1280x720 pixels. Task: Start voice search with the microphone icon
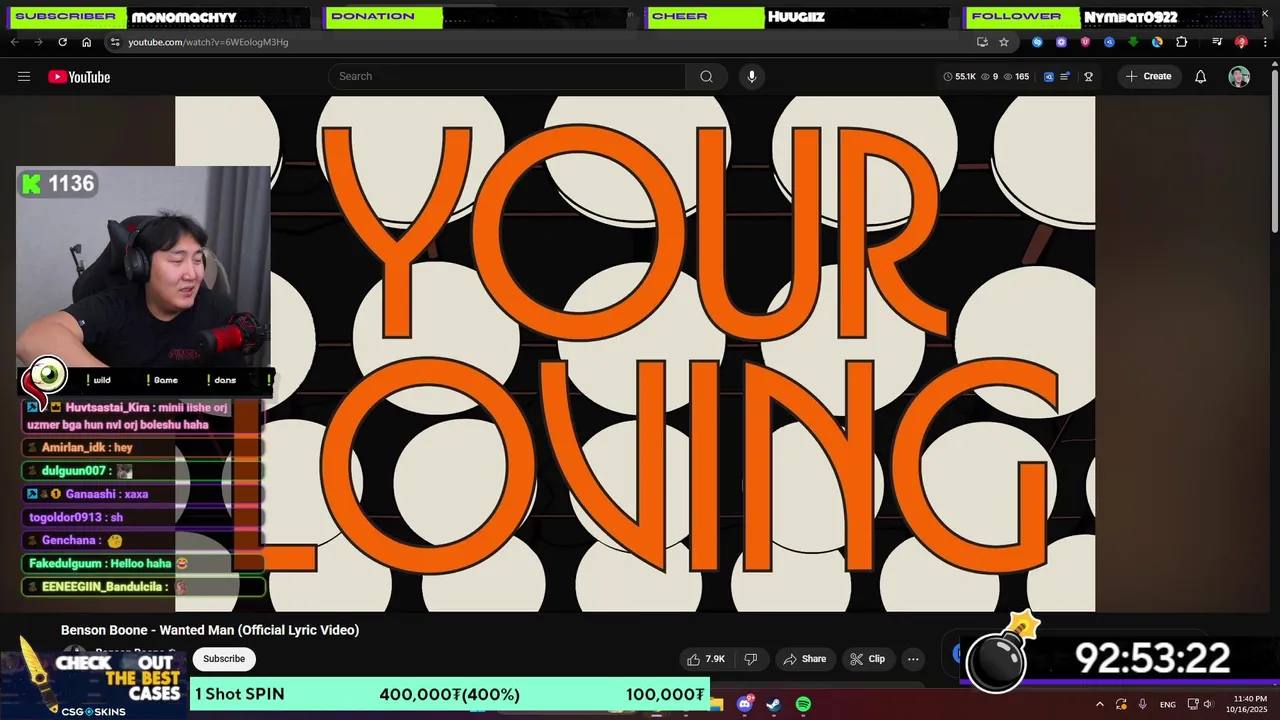[752, 77]
